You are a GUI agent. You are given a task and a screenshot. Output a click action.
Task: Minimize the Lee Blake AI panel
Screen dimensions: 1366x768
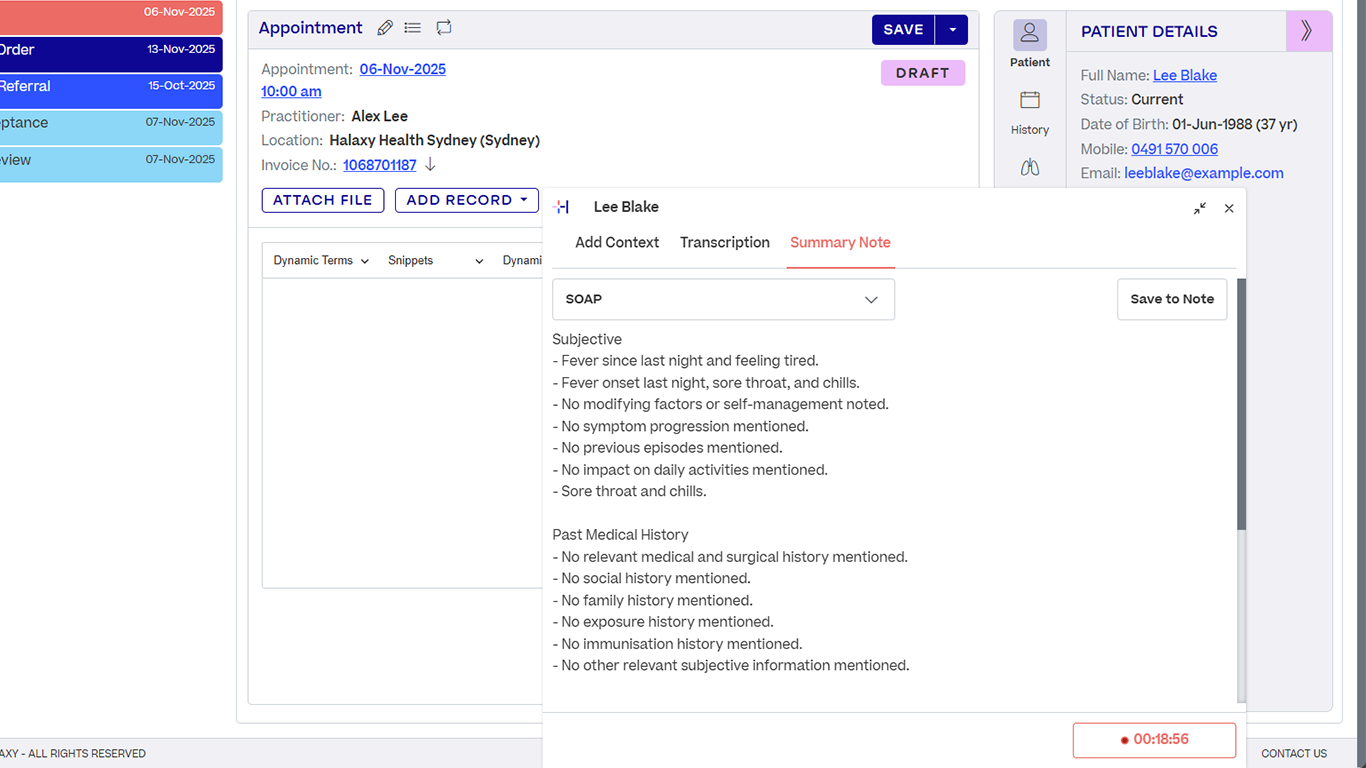(x=1200, y=208)
